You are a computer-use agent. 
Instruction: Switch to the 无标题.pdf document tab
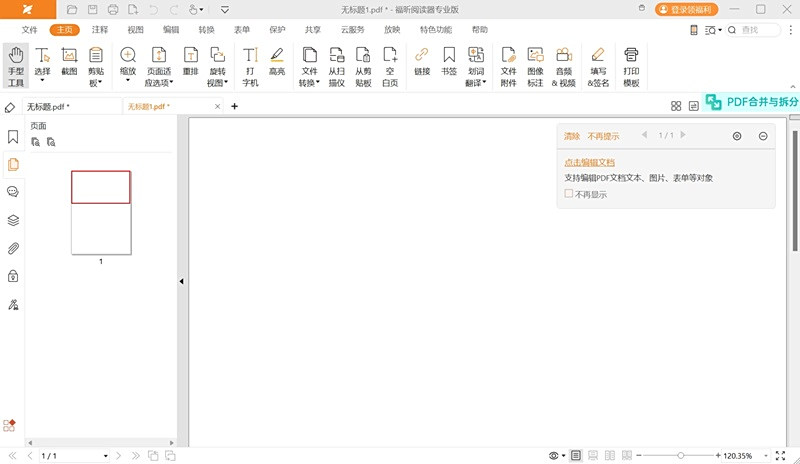click(46, 106)
